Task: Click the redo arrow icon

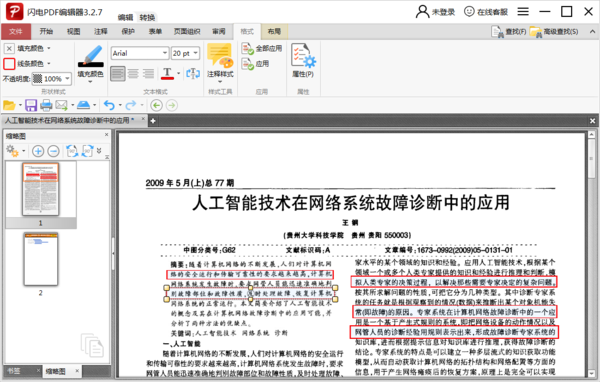Action: [x=131, y=105]
